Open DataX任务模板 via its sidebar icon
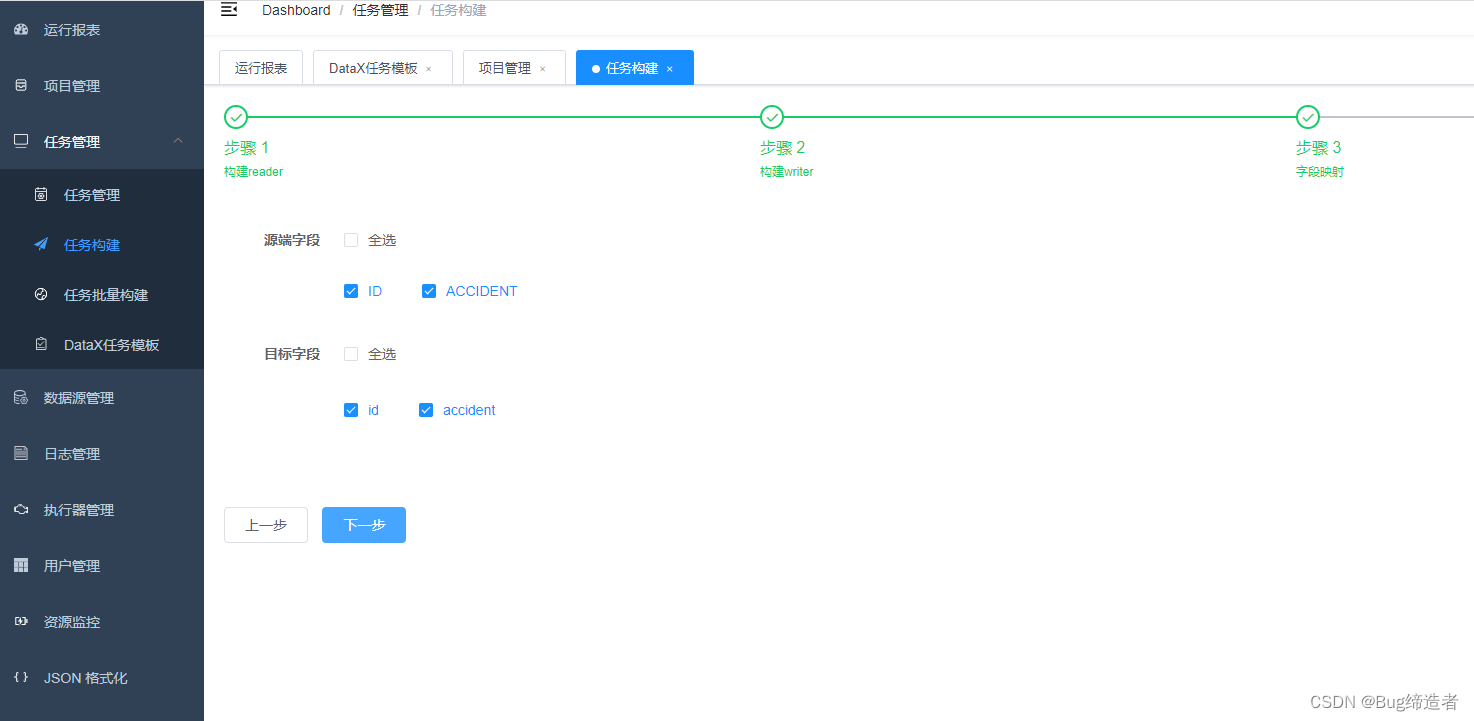1474x721 pixels. tap(40, 344)
